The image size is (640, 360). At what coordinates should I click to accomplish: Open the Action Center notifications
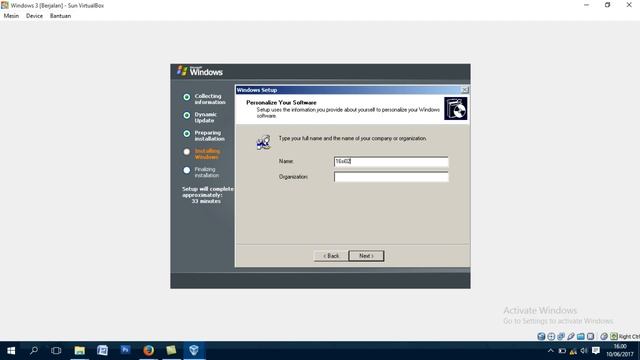pos(596,351)
